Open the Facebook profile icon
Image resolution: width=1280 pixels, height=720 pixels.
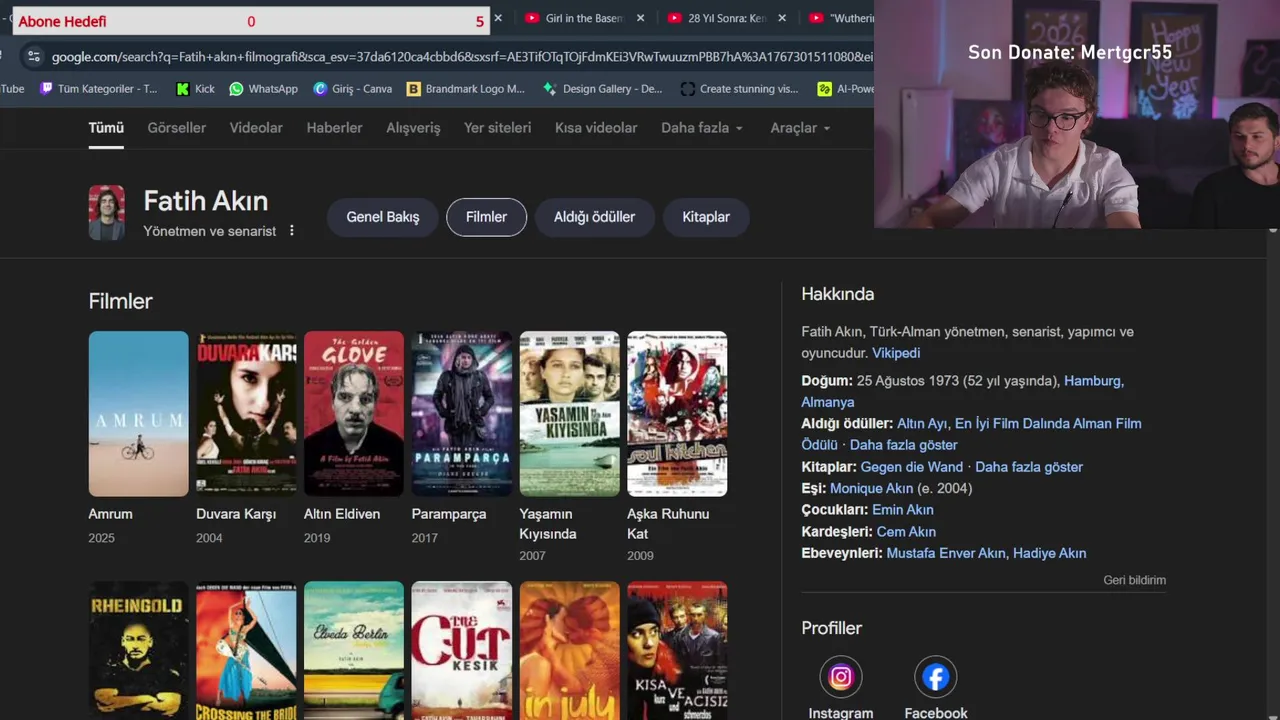[936, 677]
